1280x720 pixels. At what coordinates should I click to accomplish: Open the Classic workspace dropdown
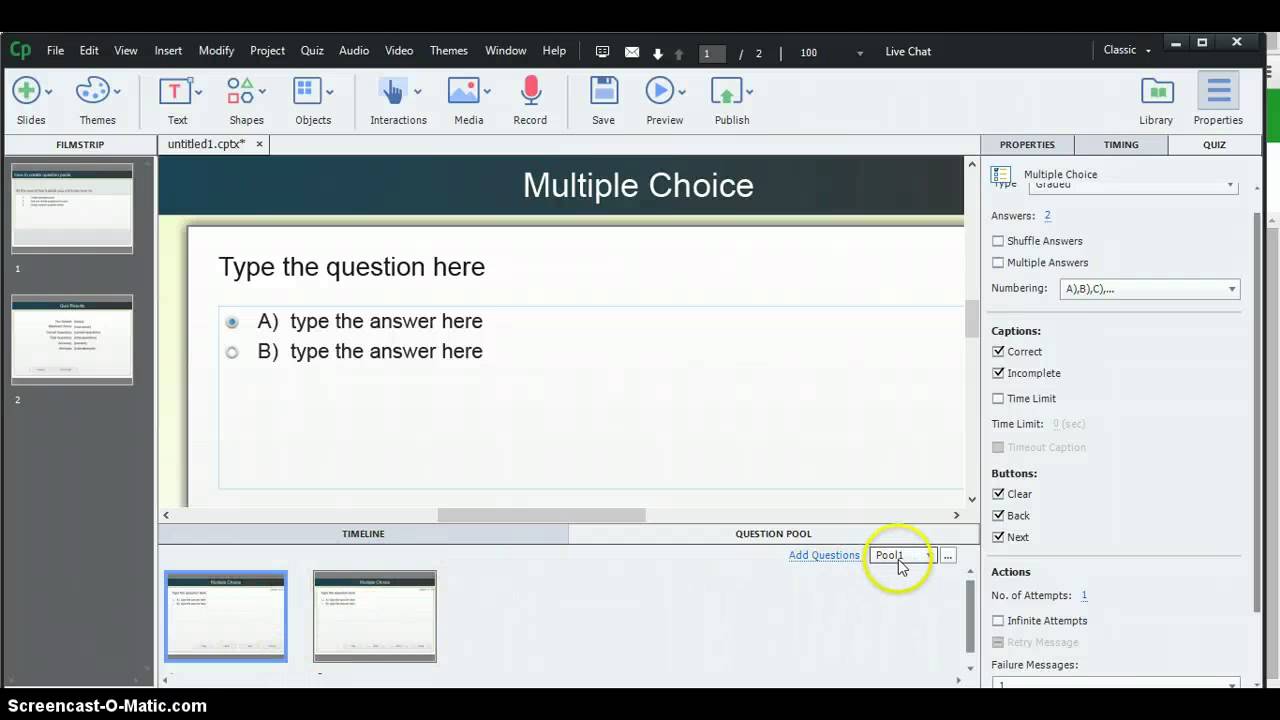pos(1127,50)
